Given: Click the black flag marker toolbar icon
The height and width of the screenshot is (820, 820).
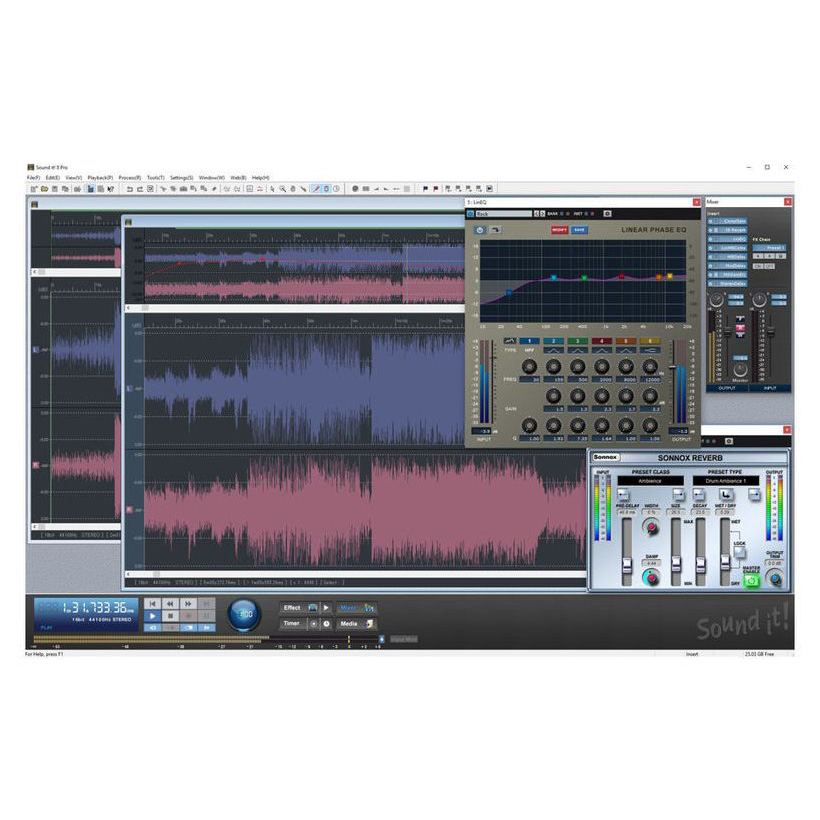Looking at the screenshot, I should [425, 189].
